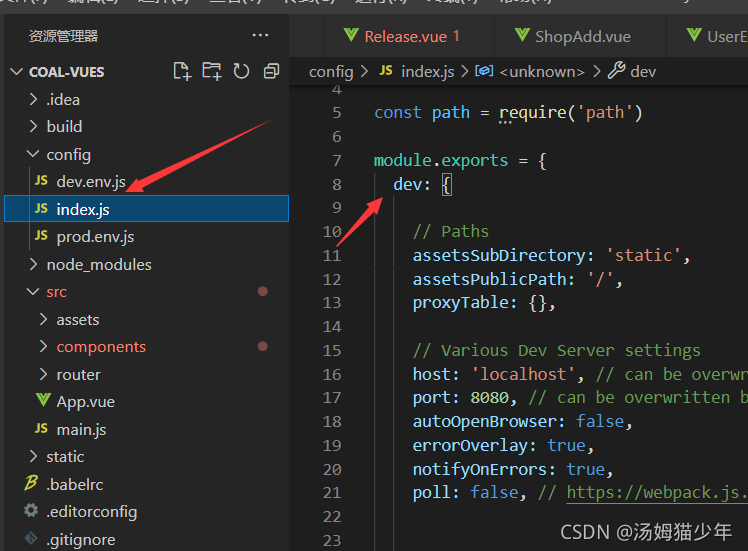Click the Vue icon beside App.vue

43,400
